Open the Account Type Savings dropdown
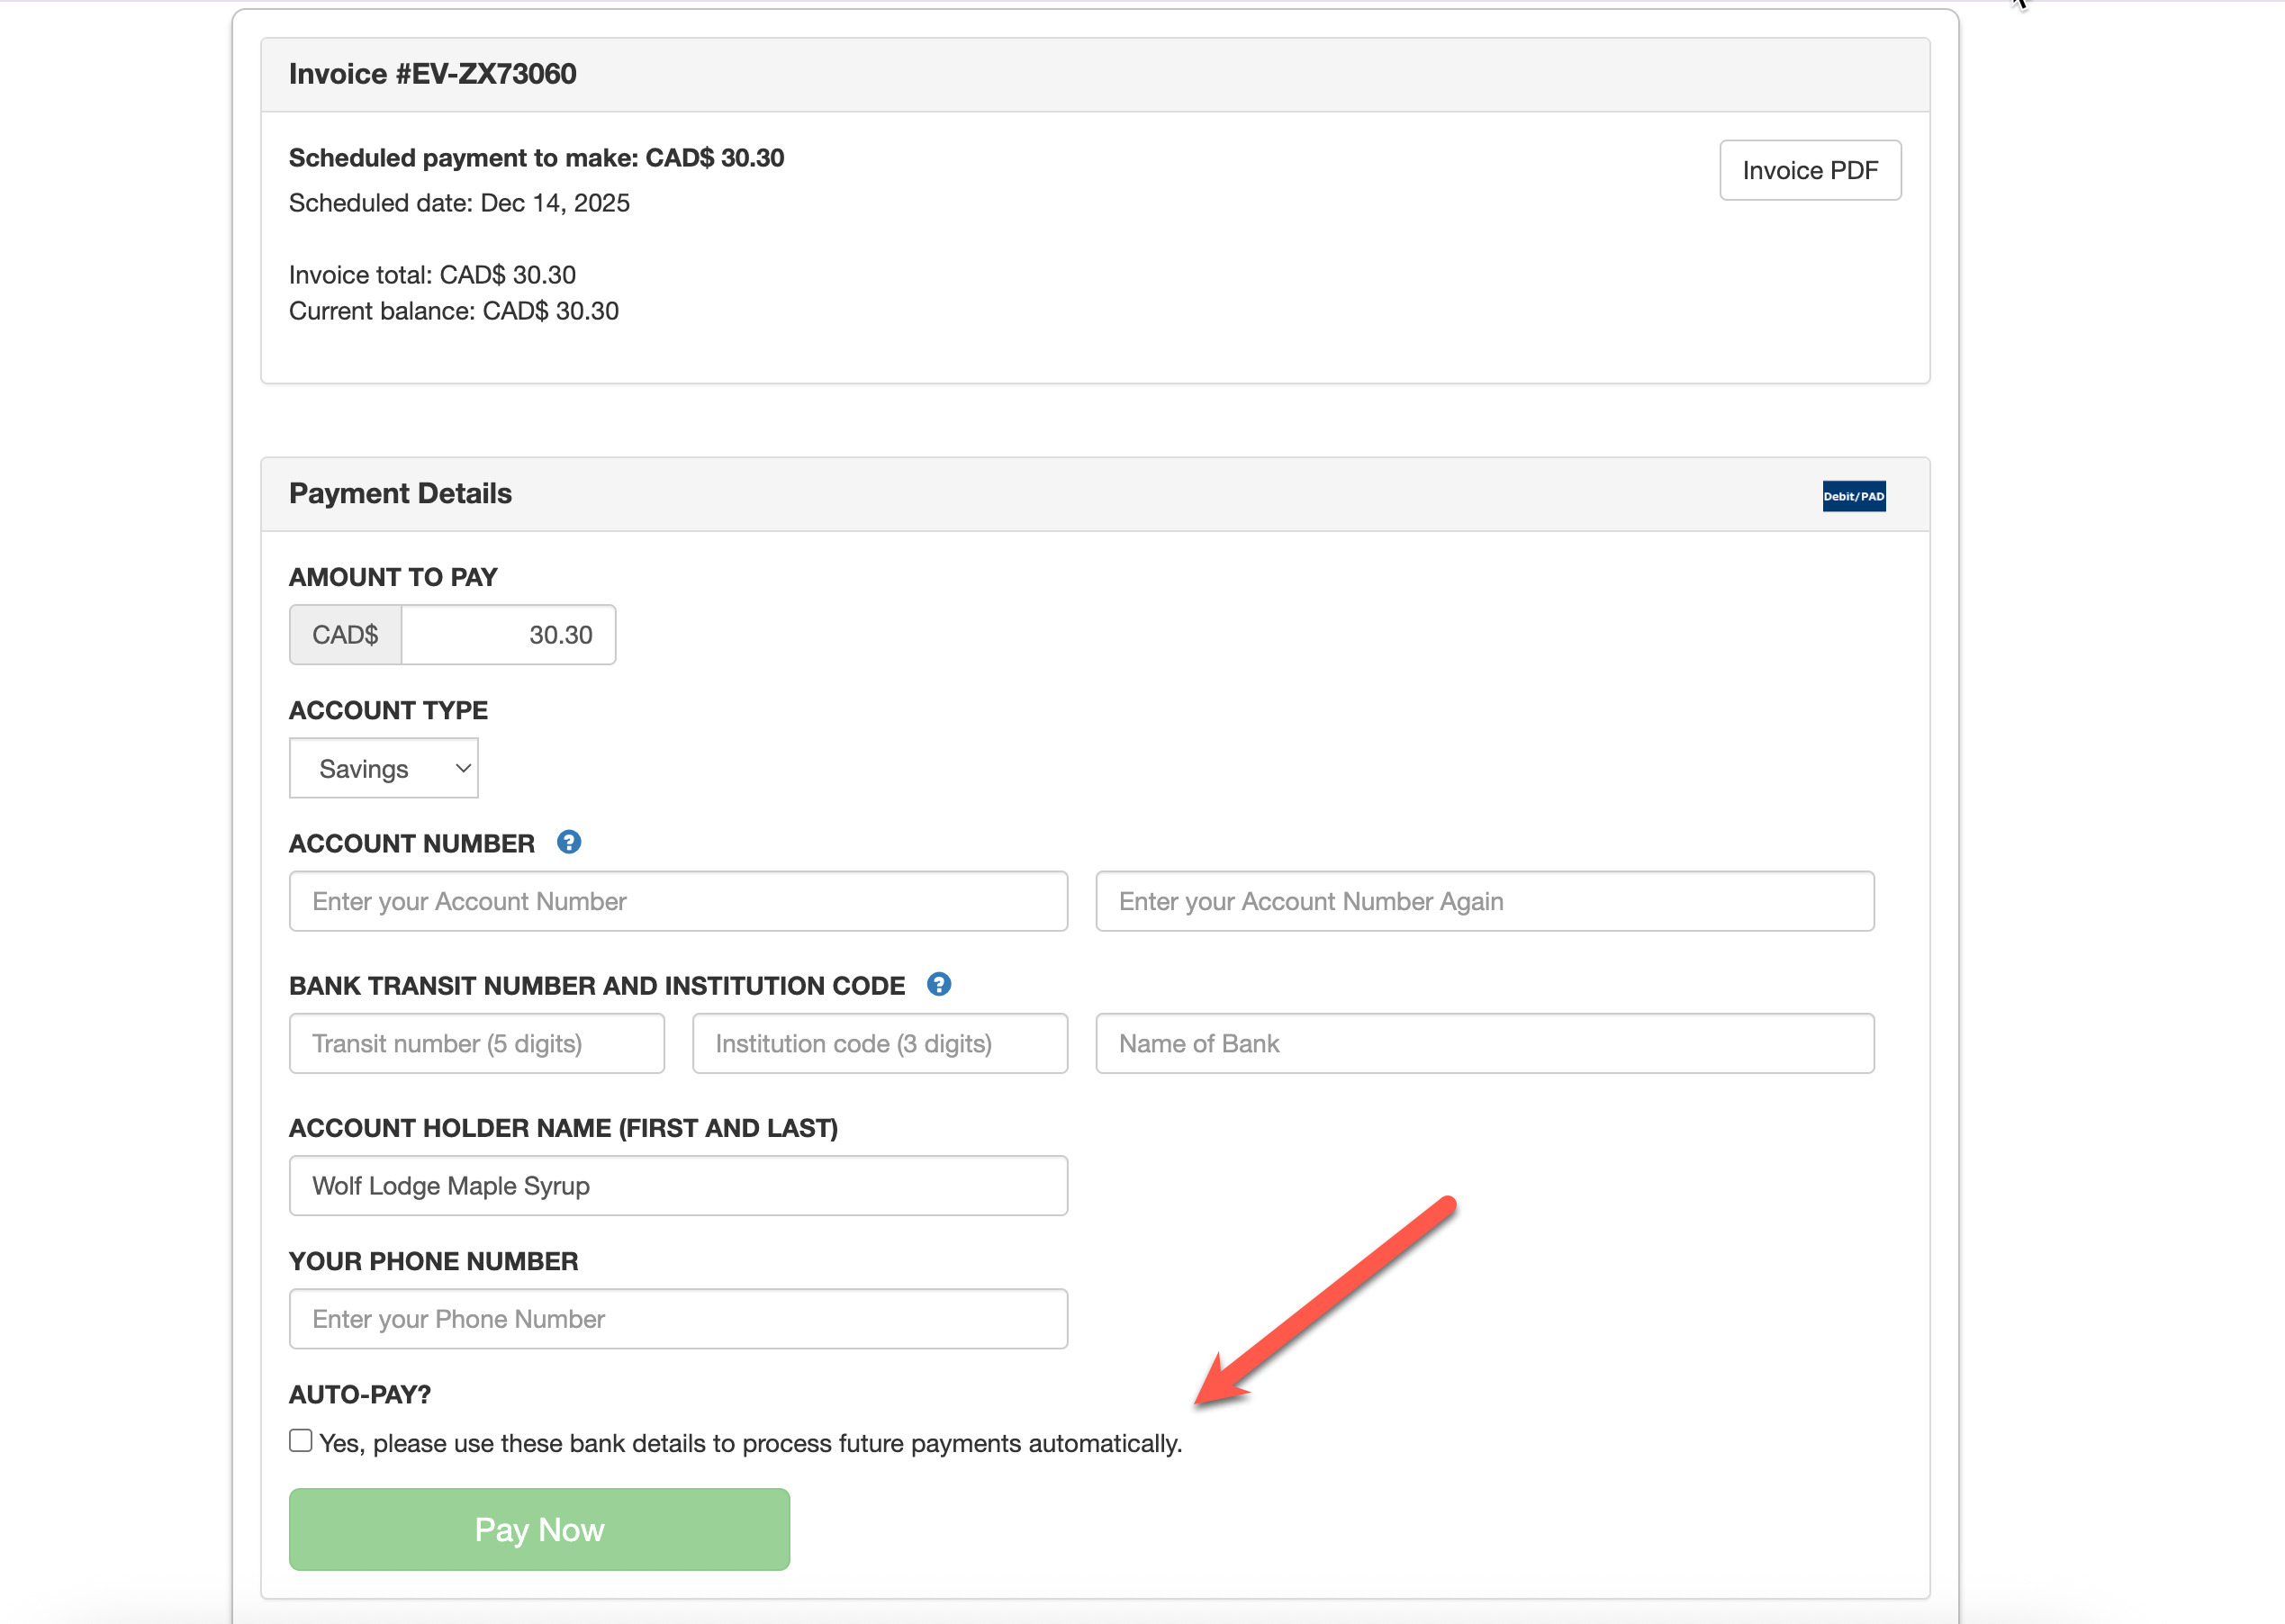The width and height of the screenshot is (2285, 1624). point(384,768)
